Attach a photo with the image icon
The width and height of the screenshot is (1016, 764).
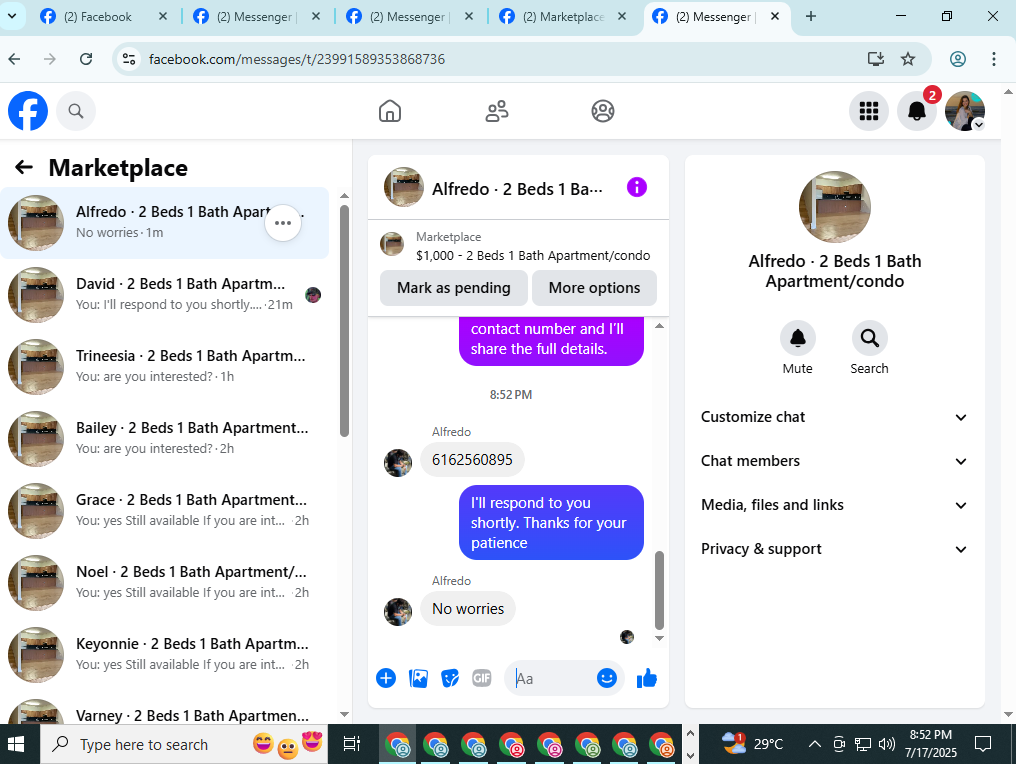419,678
